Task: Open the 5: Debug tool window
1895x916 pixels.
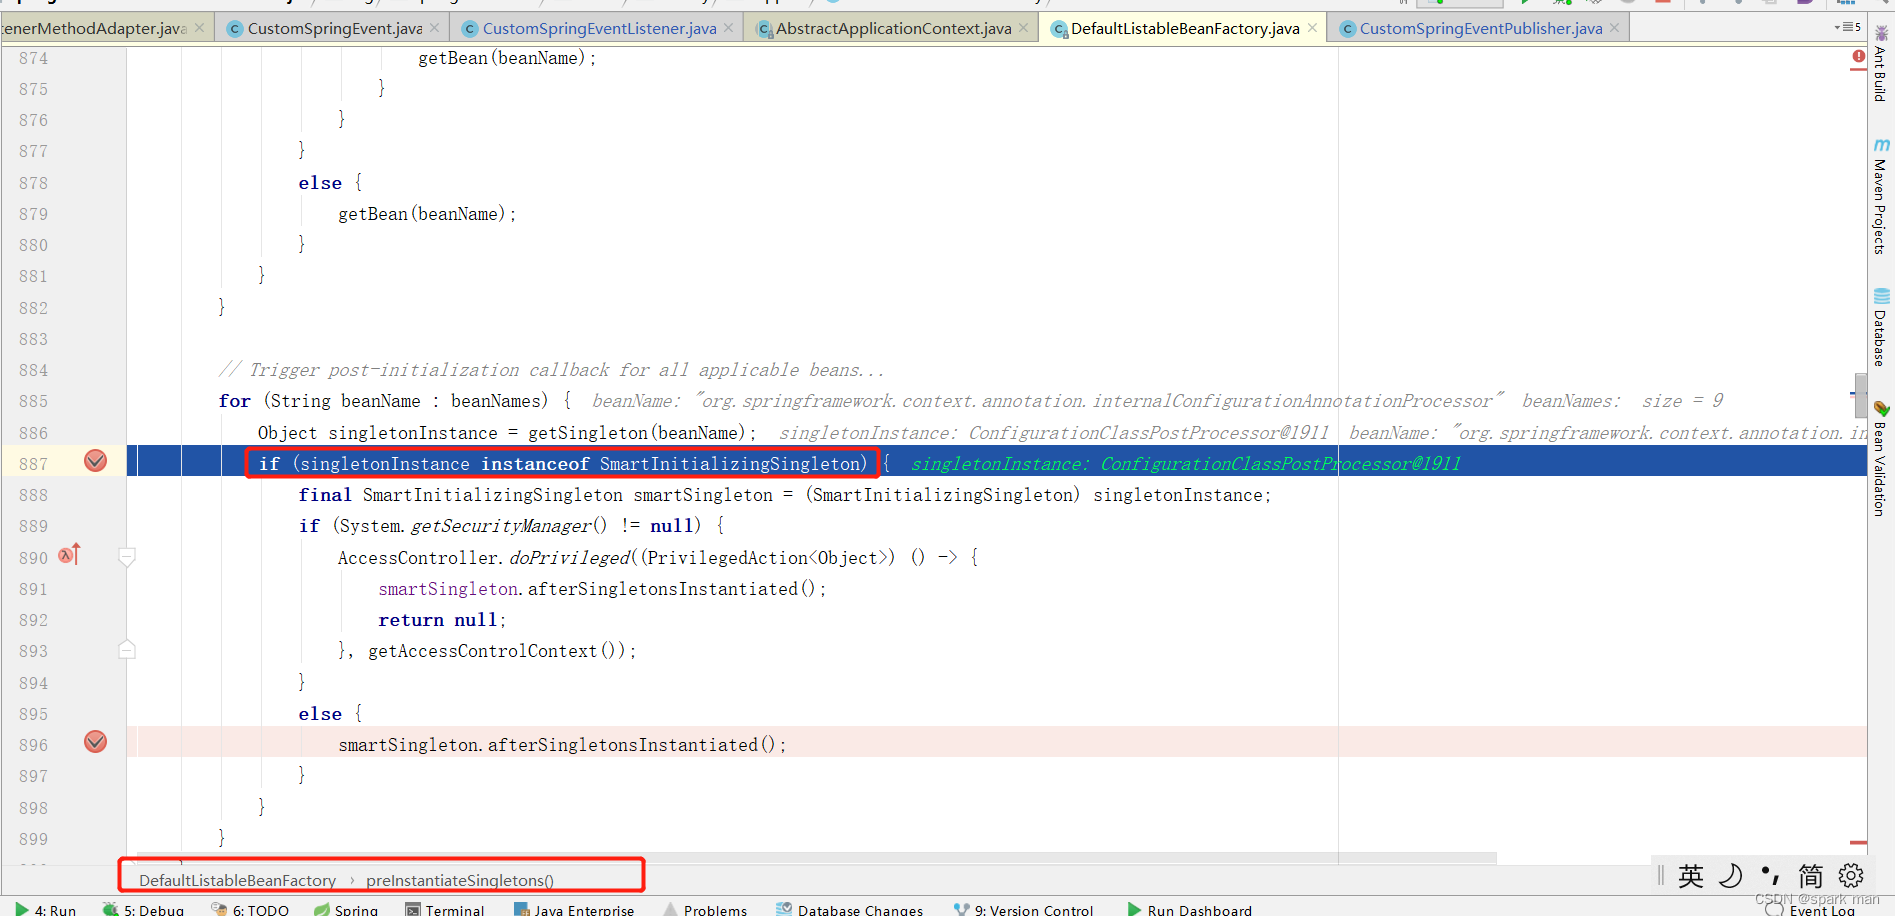Action: [143, 909]
